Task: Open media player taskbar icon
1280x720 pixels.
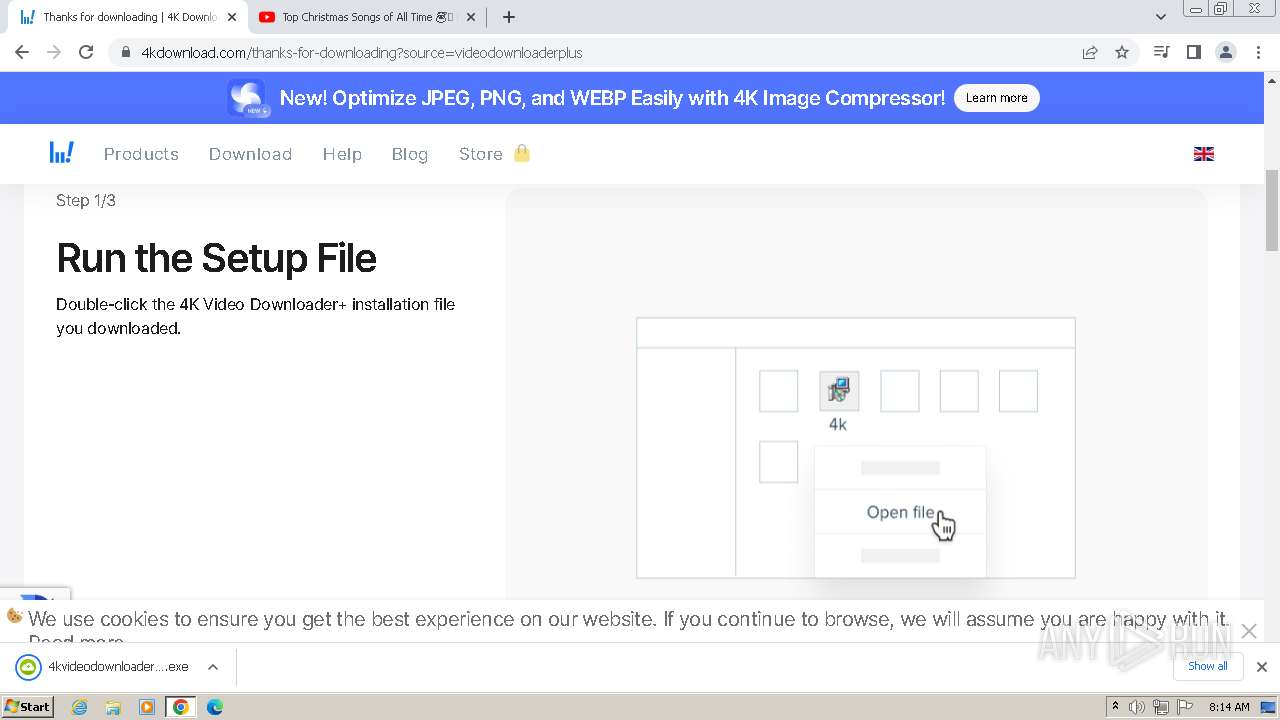Action: tap(147, 707)
